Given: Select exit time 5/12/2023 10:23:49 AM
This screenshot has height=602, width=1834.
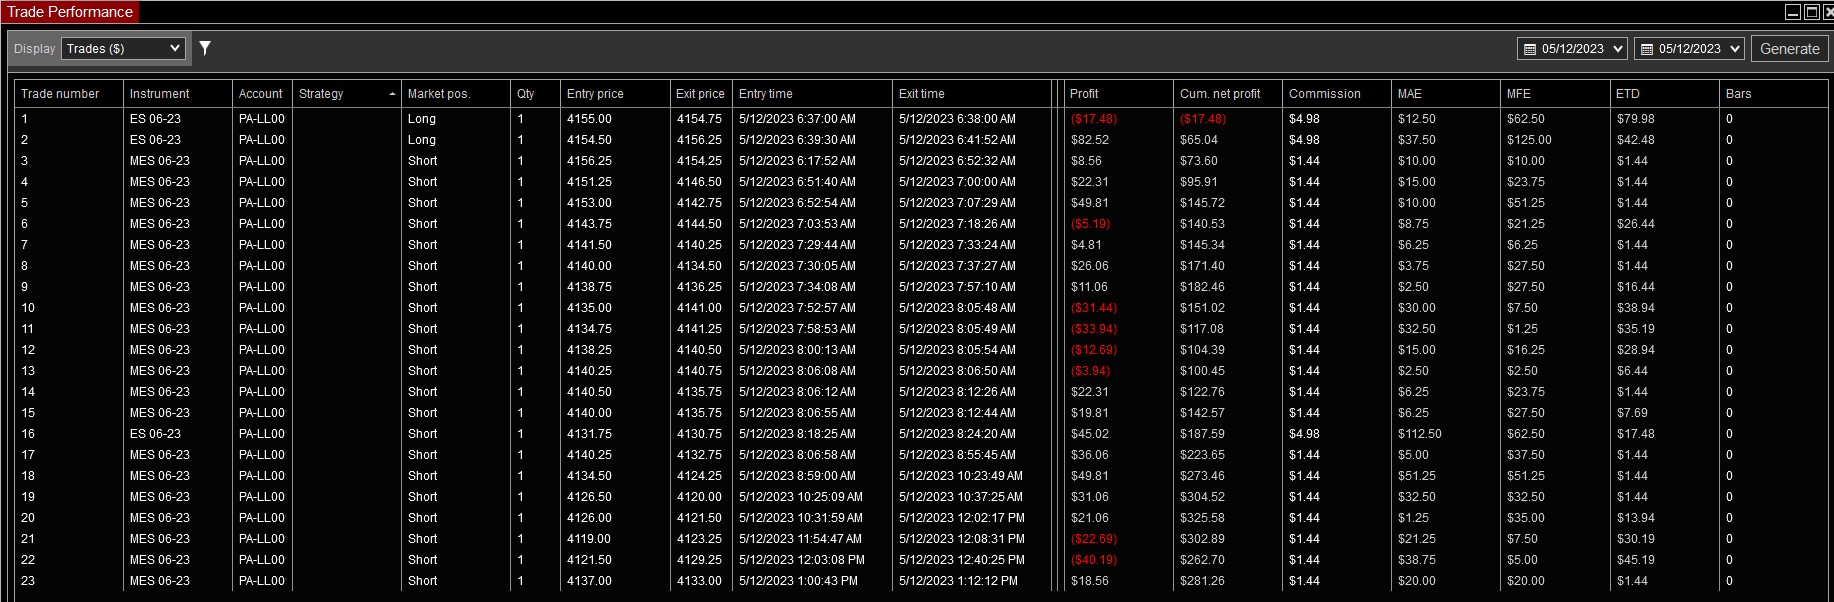Looking at the screenshot, I should click(960, 476).
